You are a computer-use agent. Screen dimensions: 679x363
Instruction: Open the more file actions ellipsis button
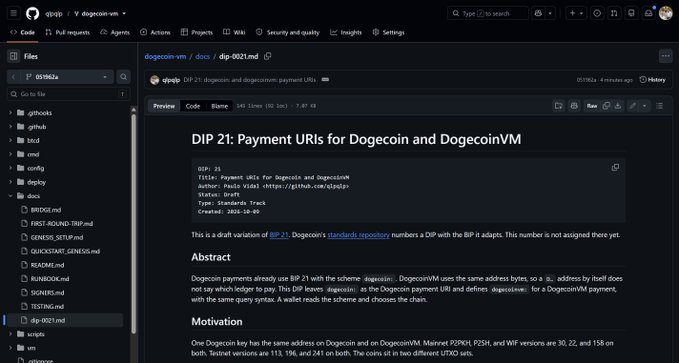pos(666,56)
